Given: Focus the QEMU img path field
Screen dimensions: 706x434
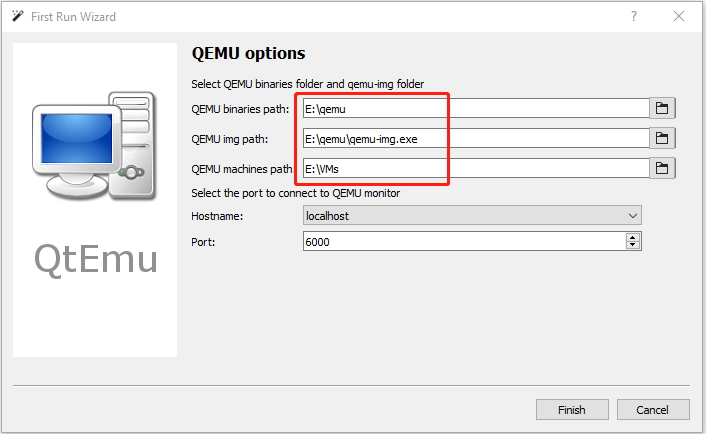Looking at the screenshot, I should point(476,139).
